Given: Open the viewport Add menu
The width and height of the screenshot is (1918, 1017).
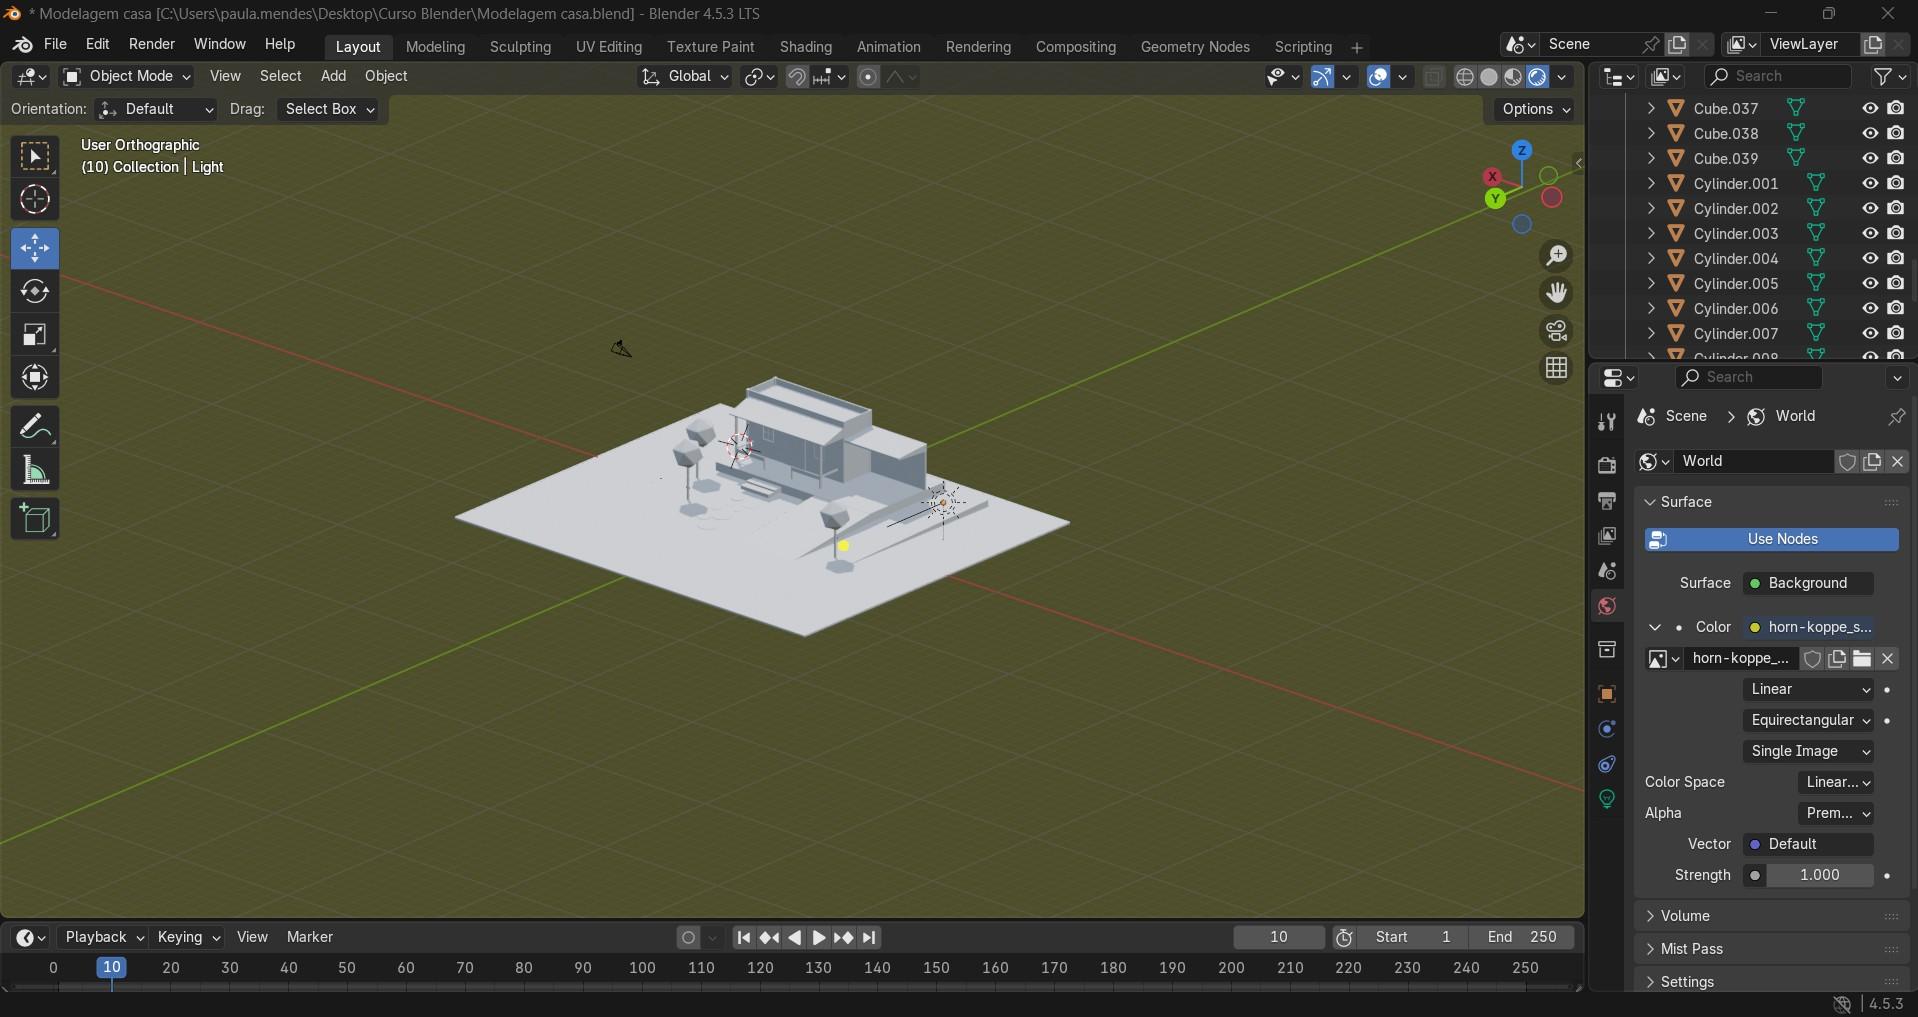Looking at the screenshot, I should (333, 76).
